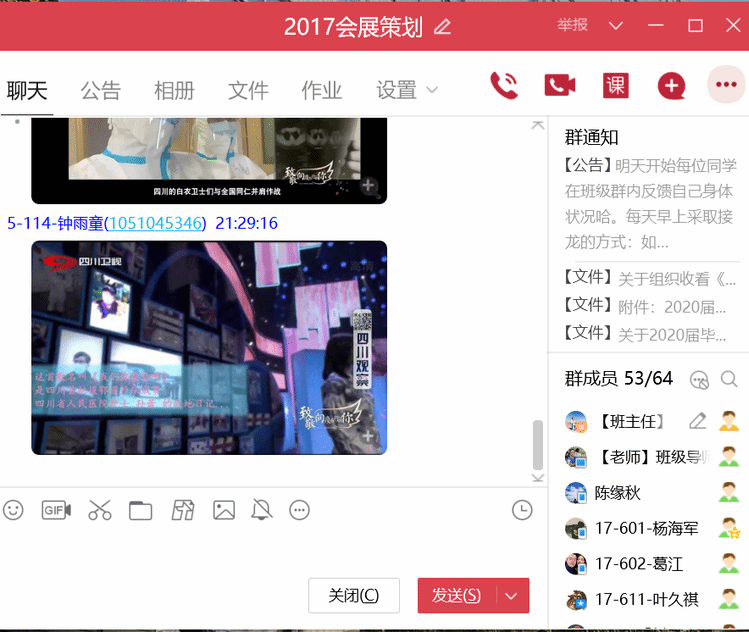The width and height of the screenshot is (749, 632).
Task: Edit group name with pencil icon
Action: click(x=443, y=27)
